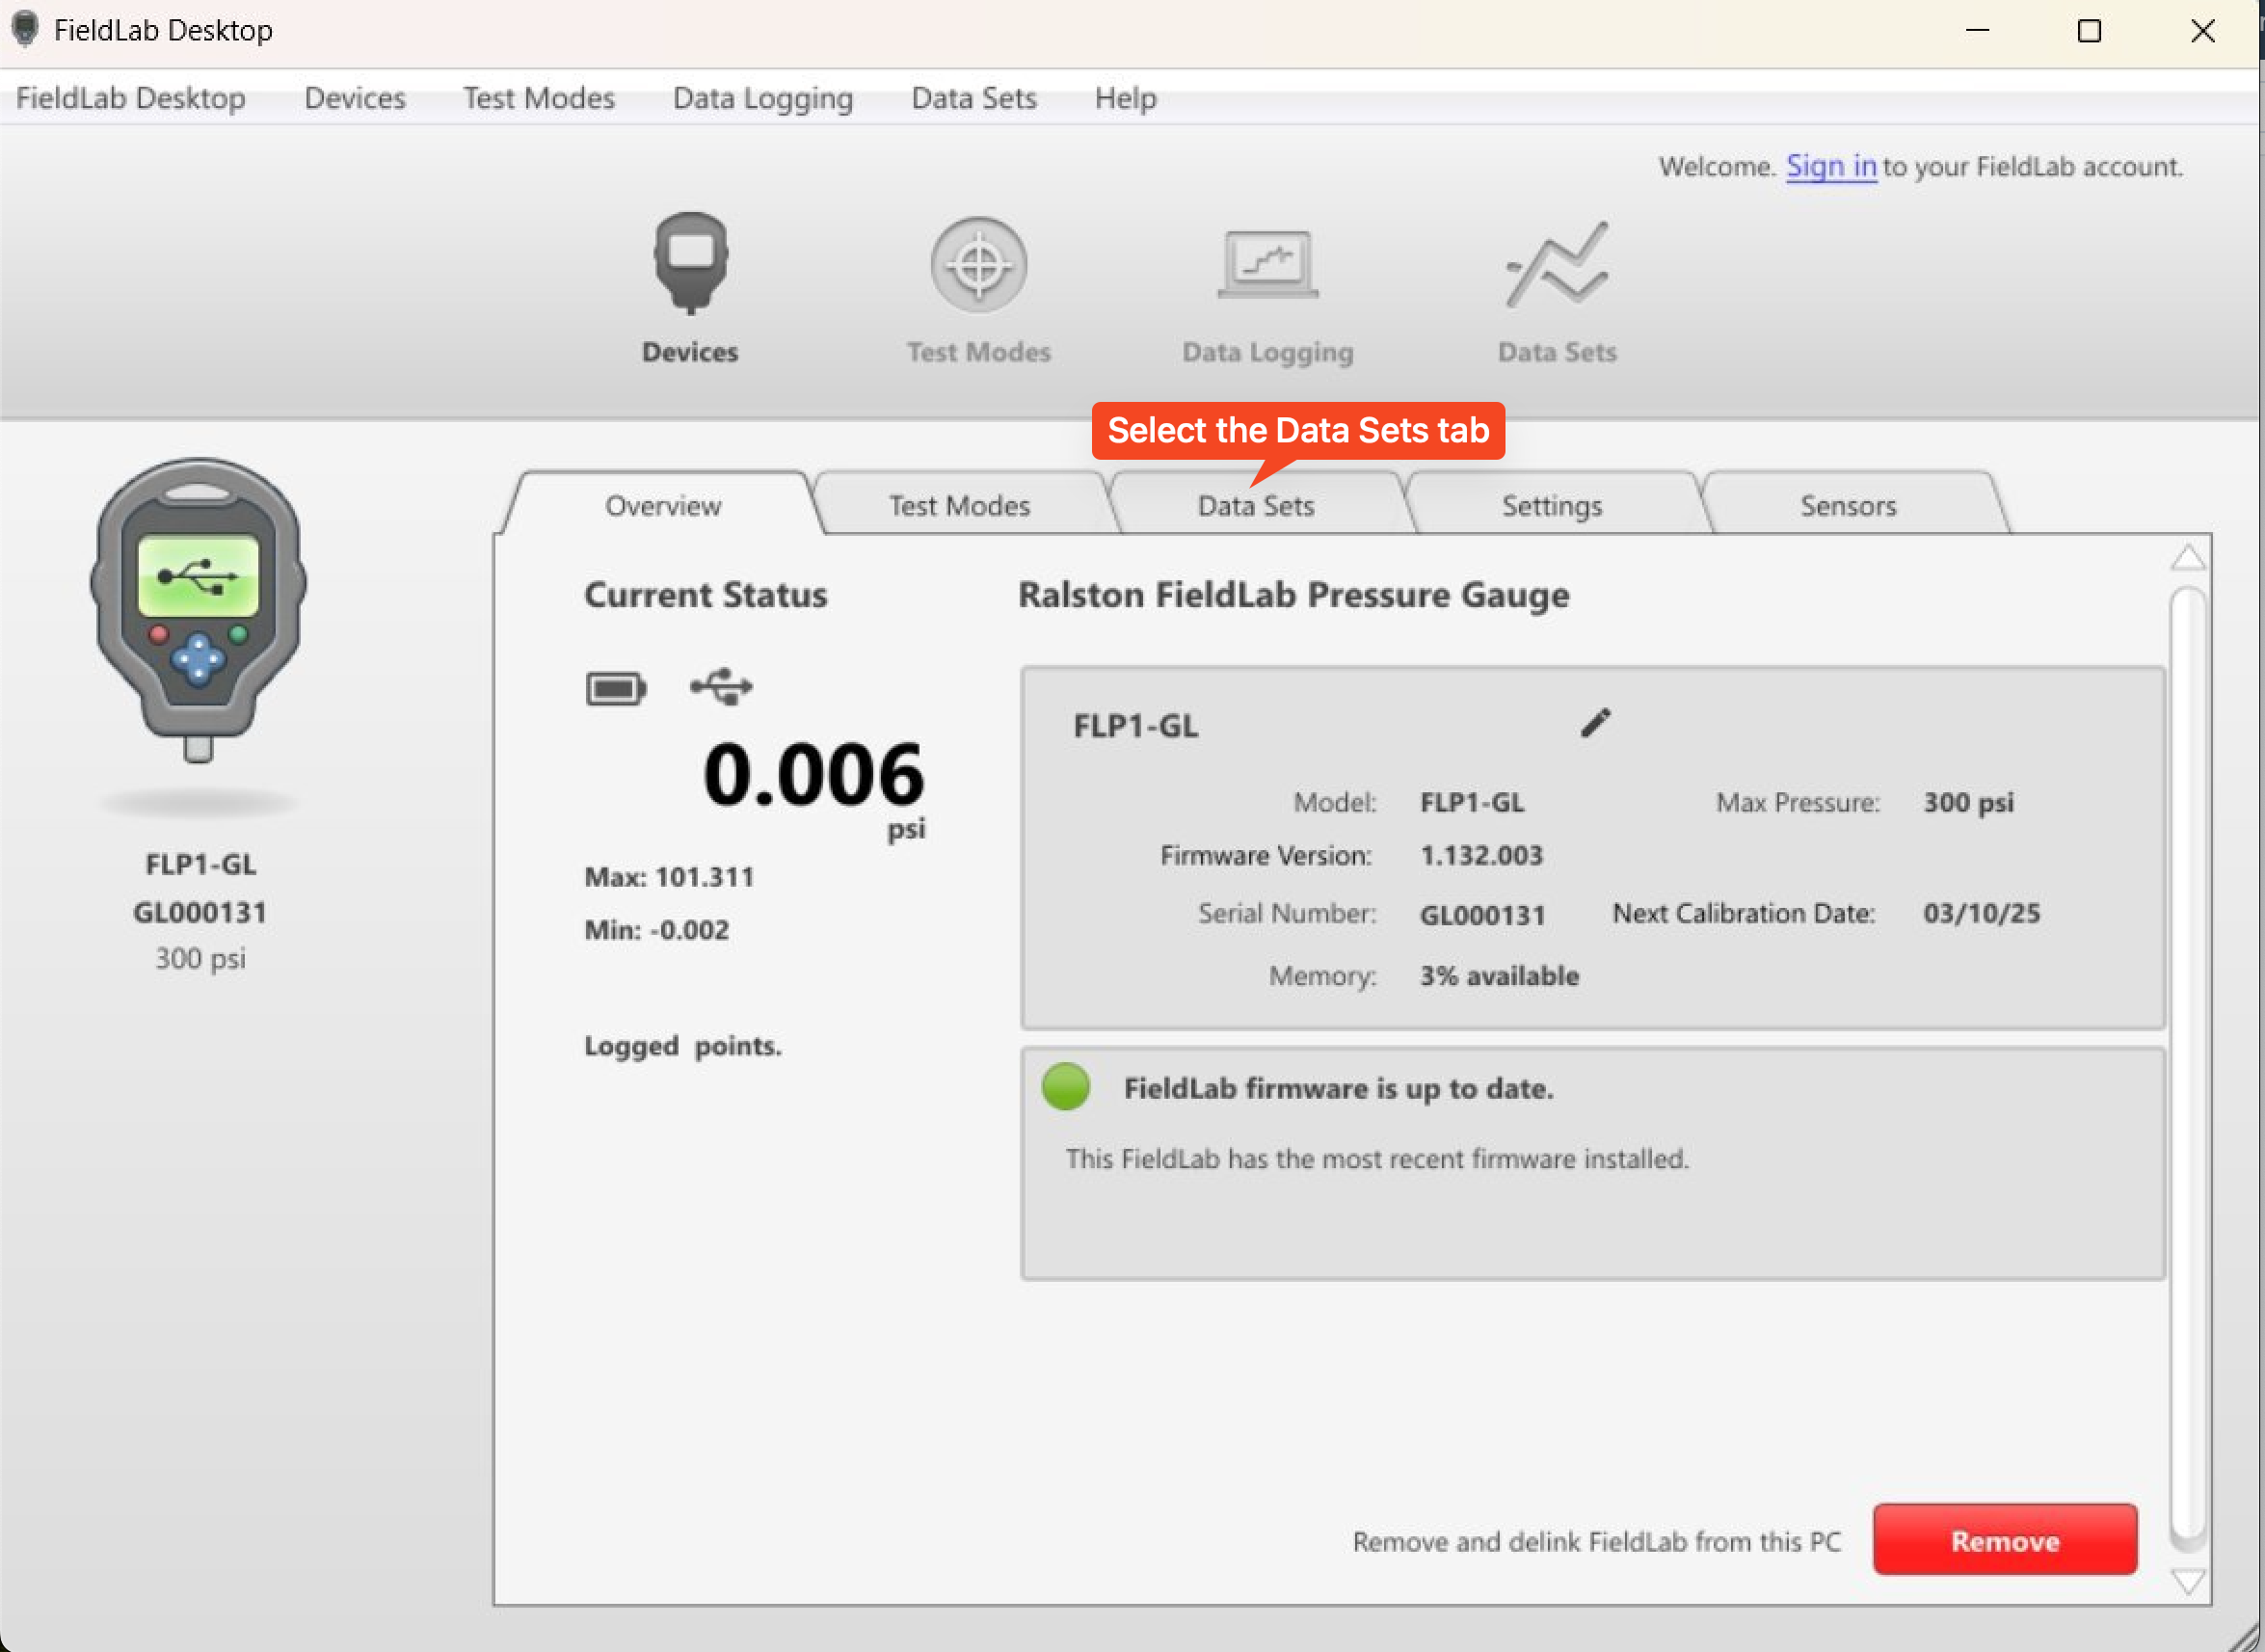Open the Data Logging laptop icon
Screen dimensions: 2265x1652
pyautogui.click(x=1268, y=265)
